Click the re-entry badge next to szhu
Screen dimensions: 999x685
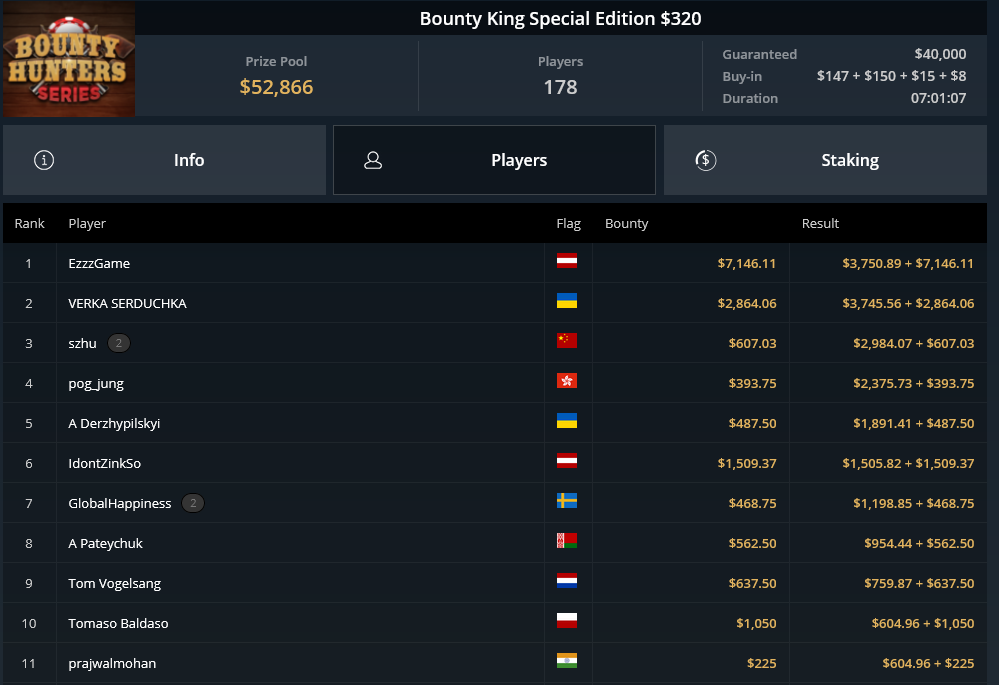[x=119, y=343]
